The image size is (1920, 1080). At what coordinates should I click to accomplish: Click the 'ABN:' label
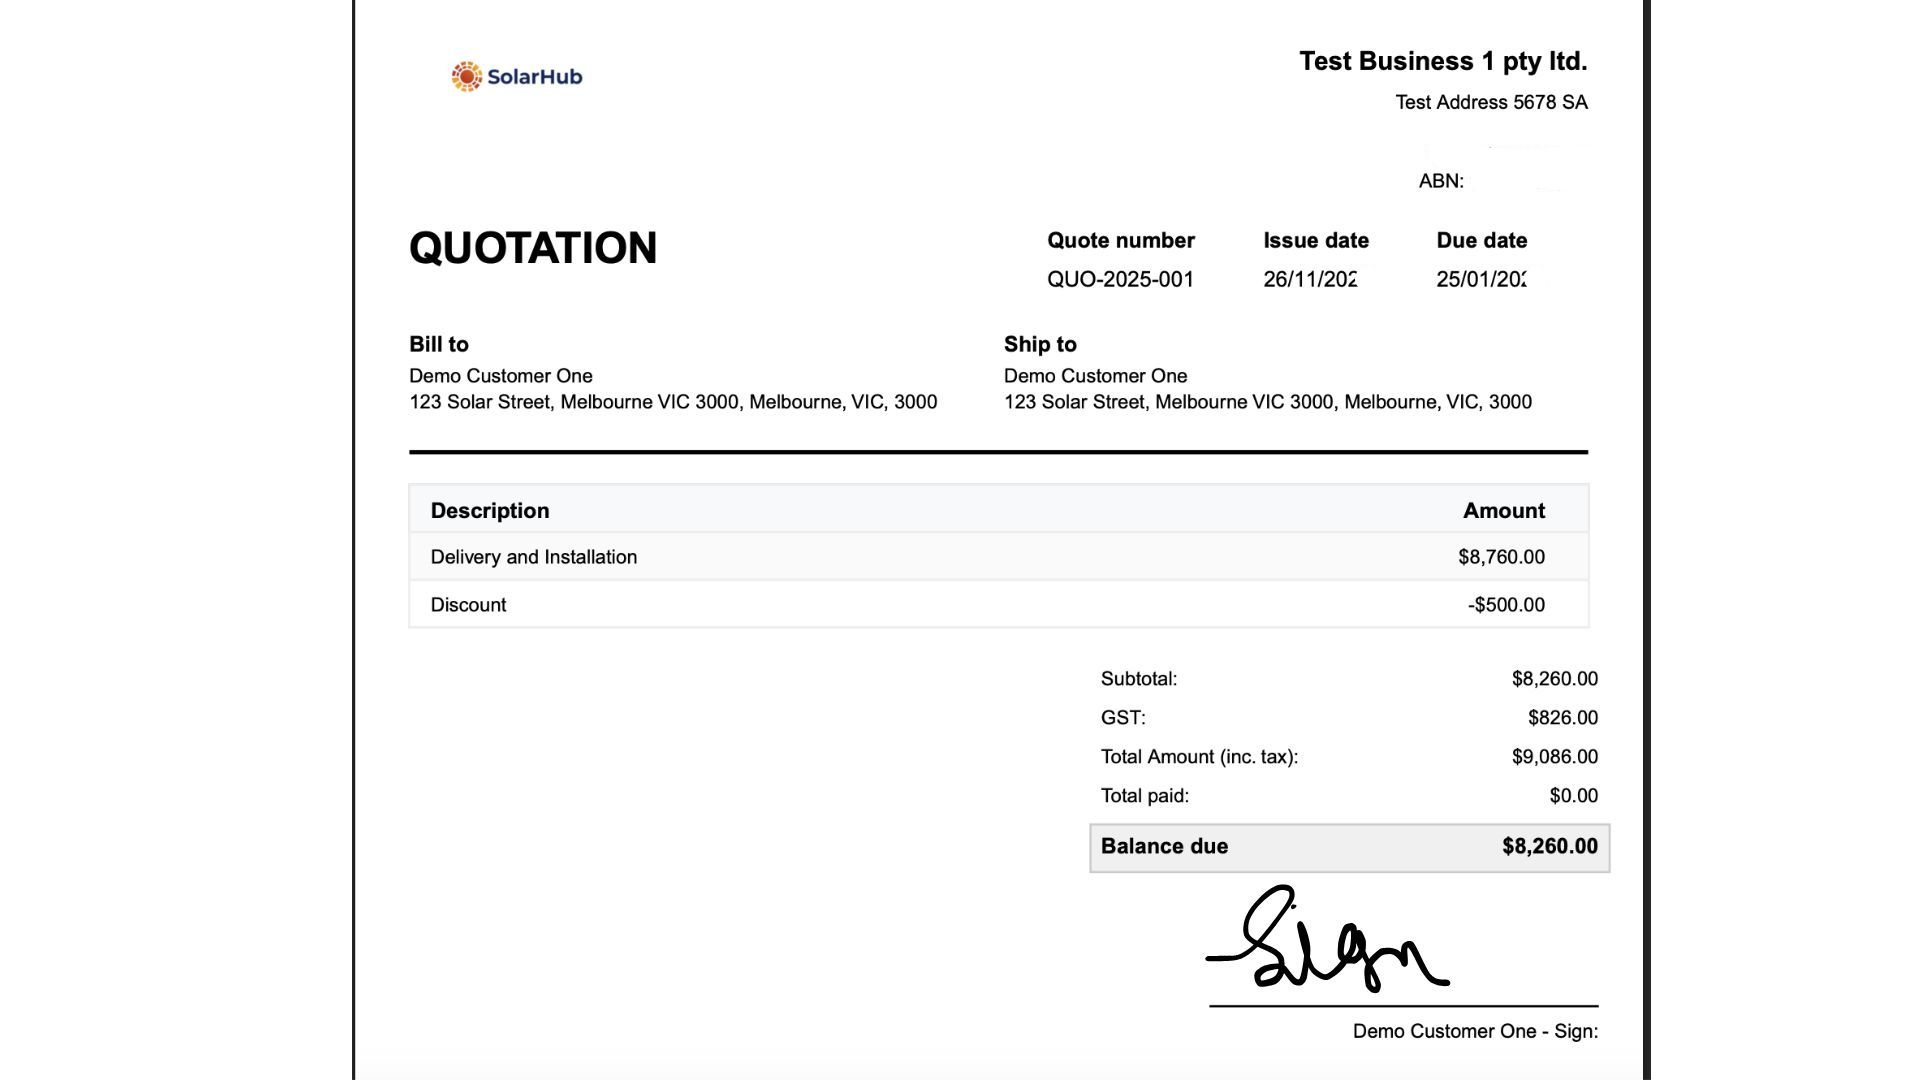pos(1441,181)
